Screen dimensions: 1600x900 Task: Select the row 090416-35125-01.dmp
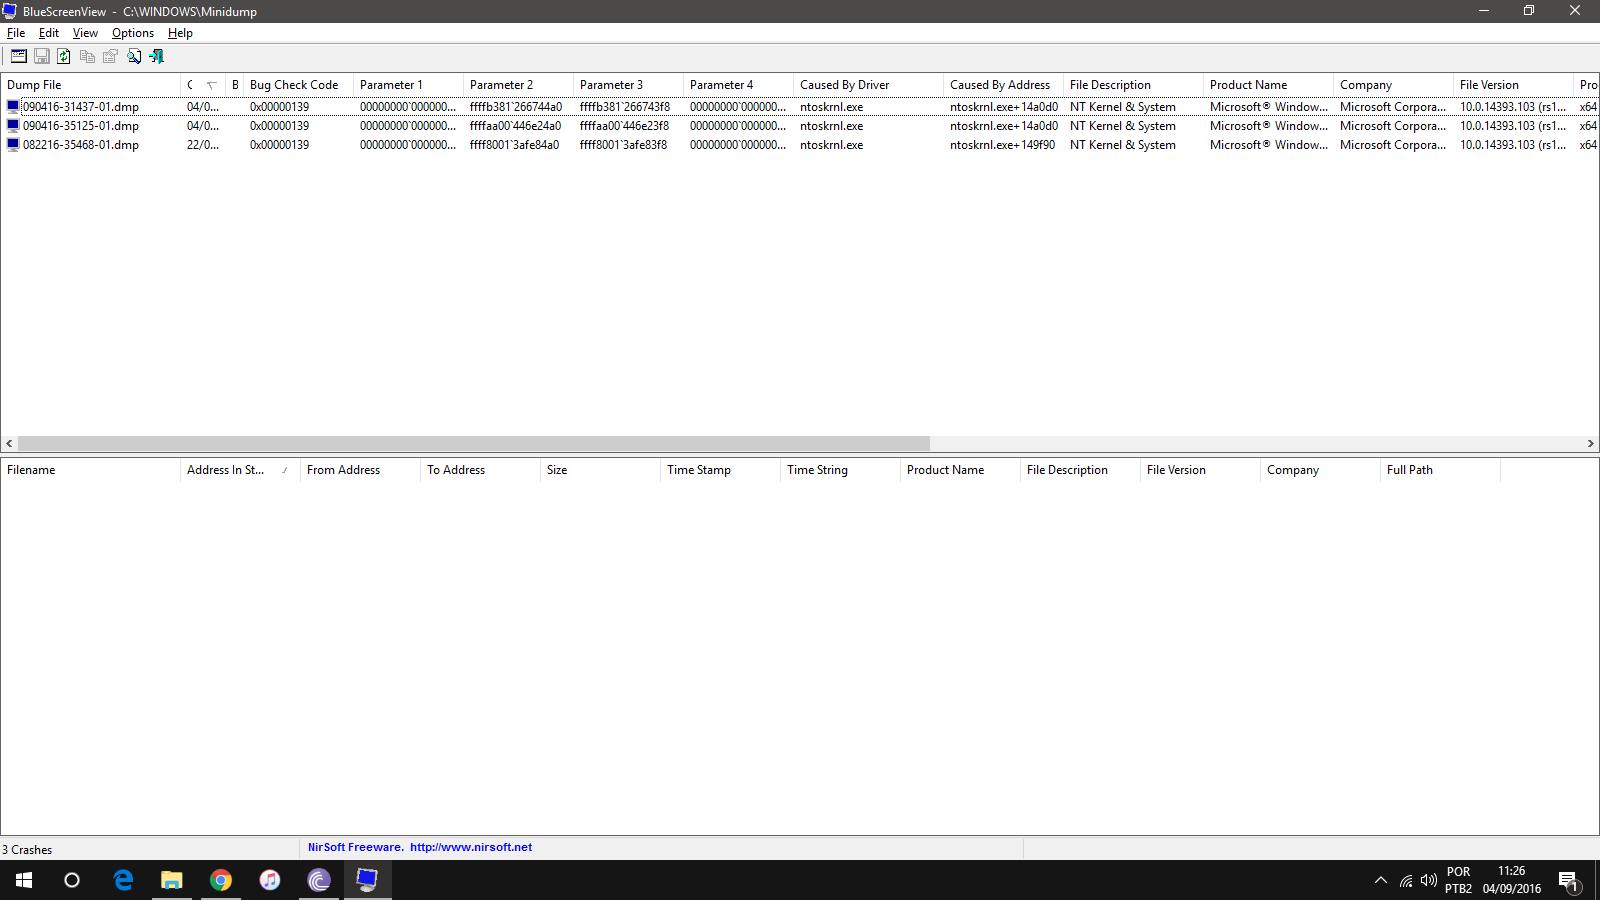[800, 126]
